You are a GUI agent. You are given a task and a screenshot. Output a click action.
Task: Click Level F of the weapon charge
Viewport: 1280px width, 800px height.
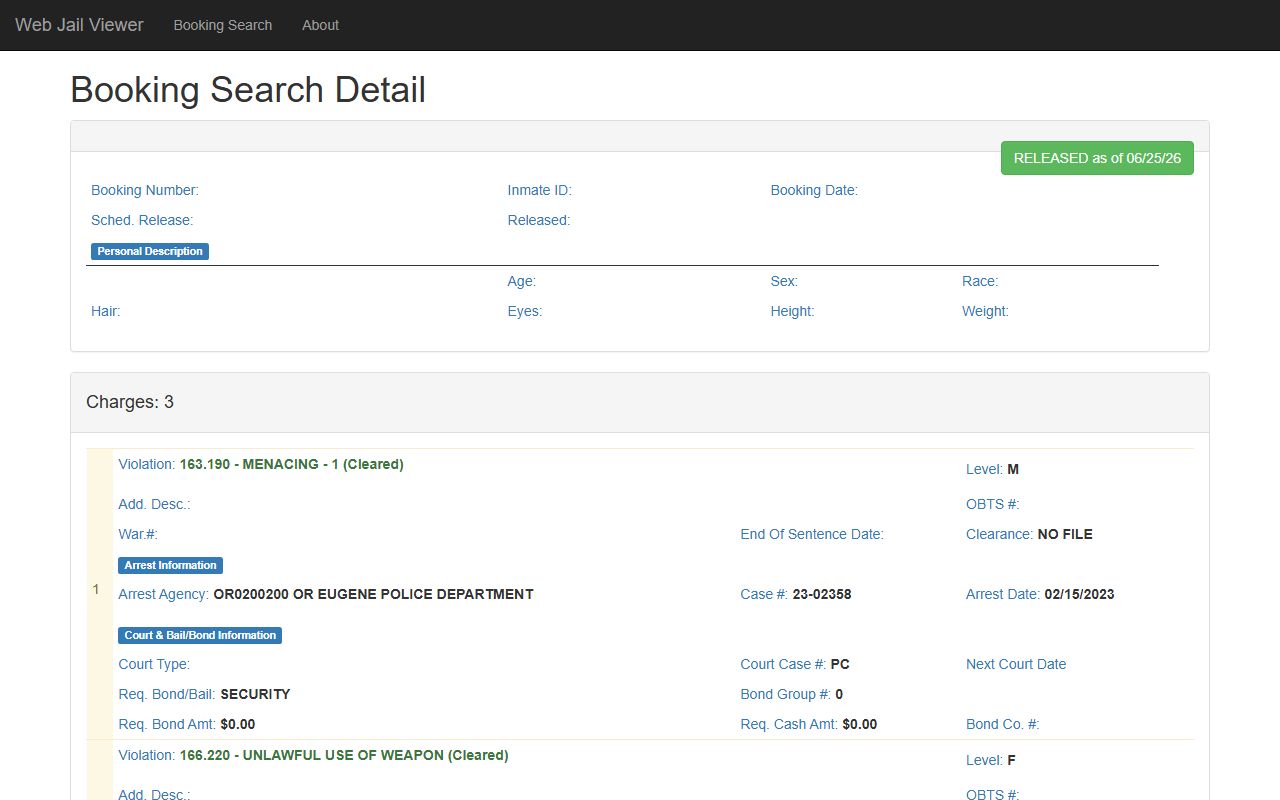point(1012,760)
